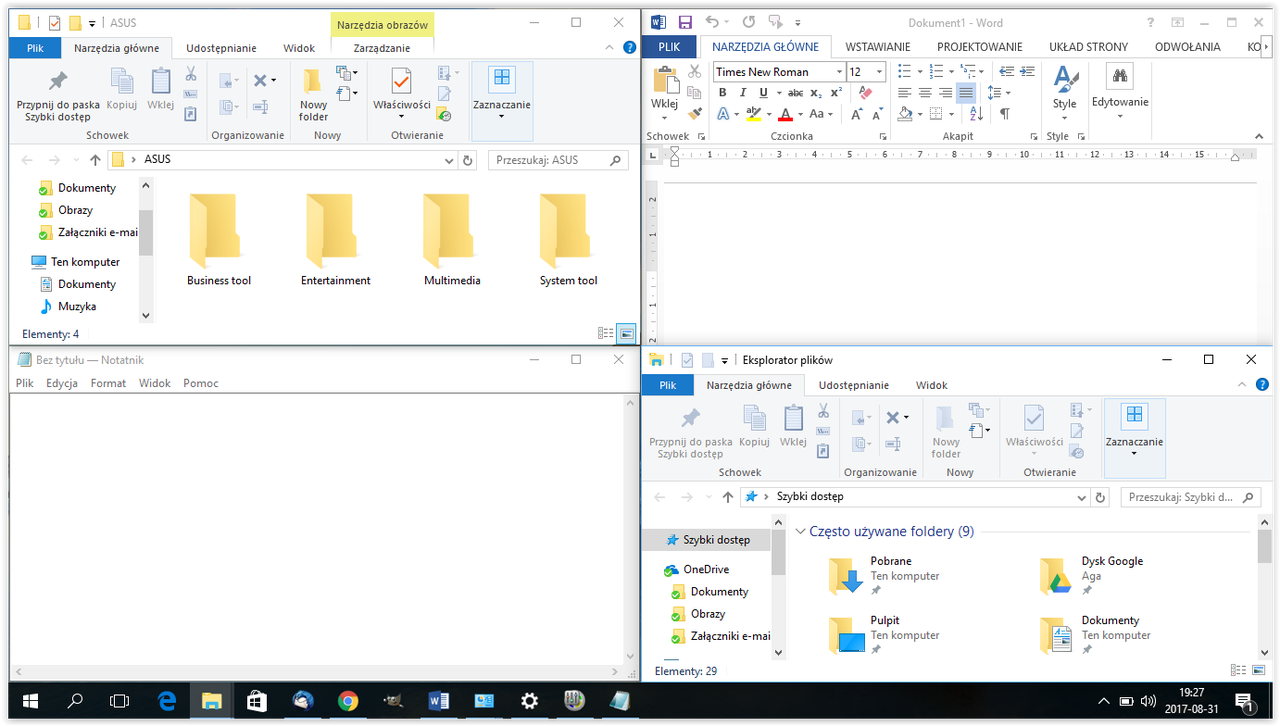Open the WSTAWIANIE tab in Word
Viewport: 1280px width, 726px height.
point(878,47)
